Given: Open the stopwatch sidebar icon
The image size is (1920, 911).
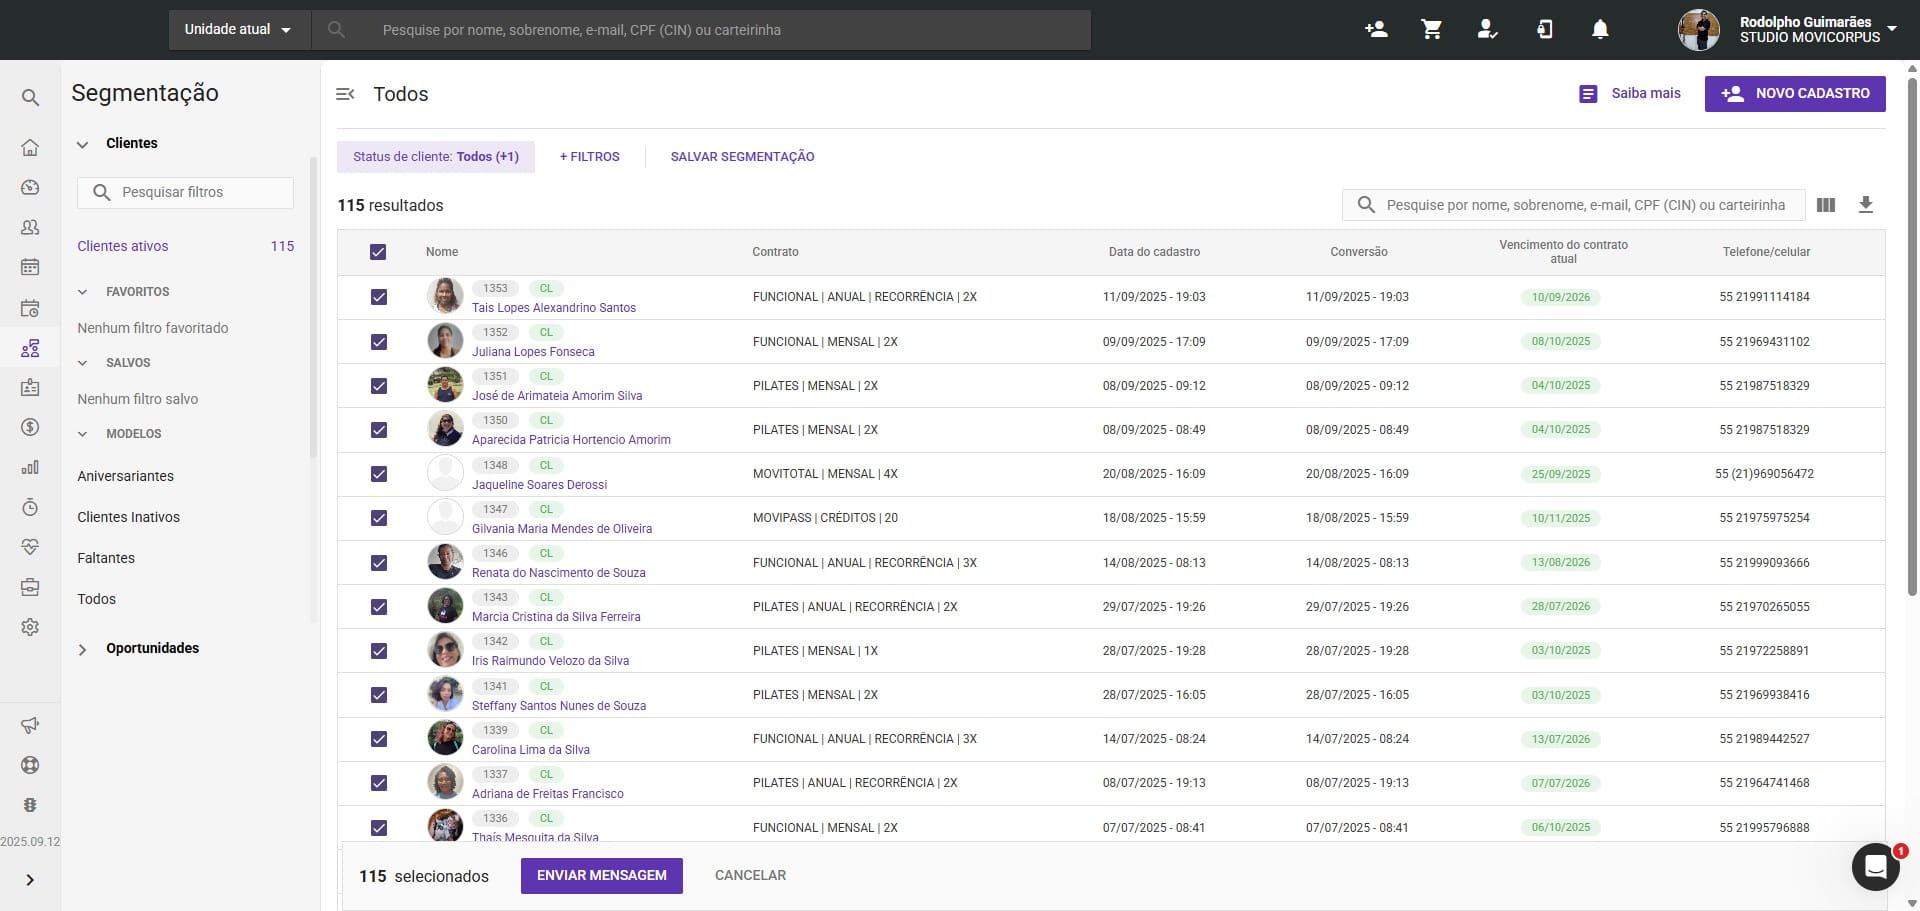Looking at the screenshot, I should (30, 507).
